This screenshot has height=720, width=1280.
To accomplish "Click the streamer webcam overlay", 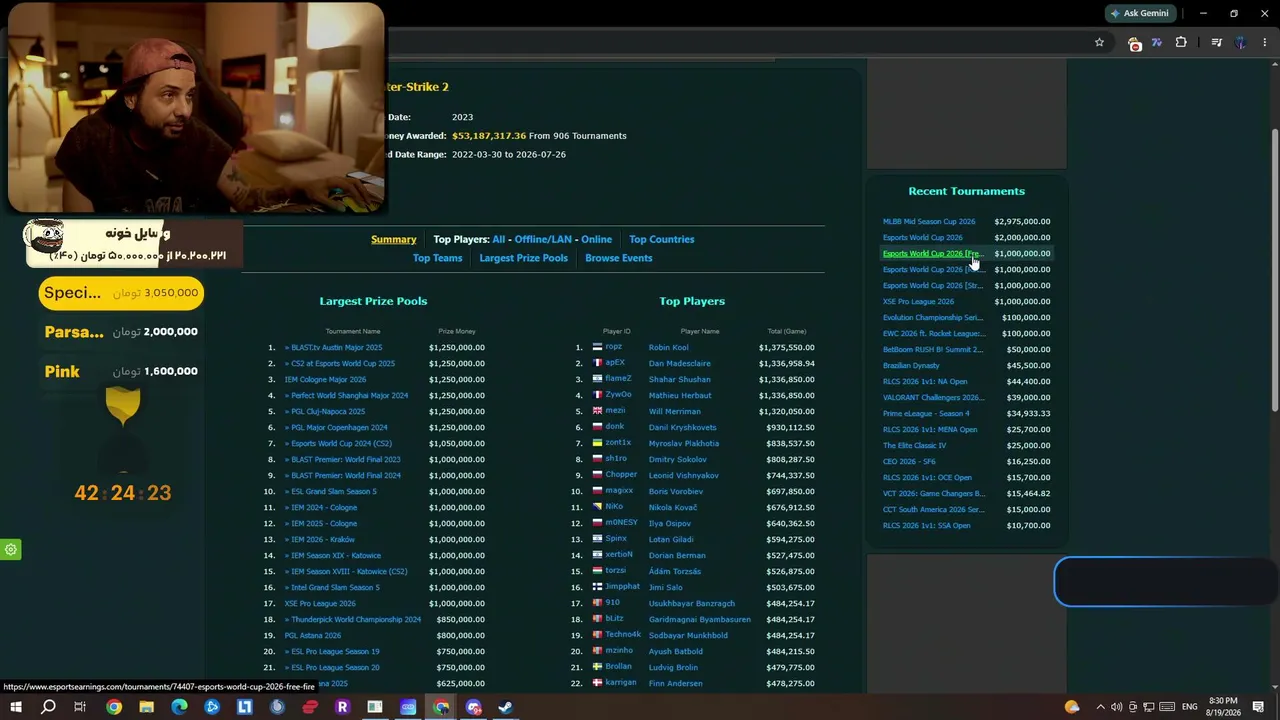I will pos(196,107).
